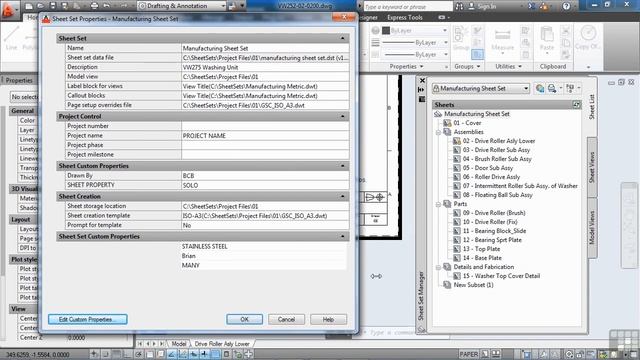Open the ByLayer color dropdown
Viewport: 640px width, 360px height.
coord(444,31)
